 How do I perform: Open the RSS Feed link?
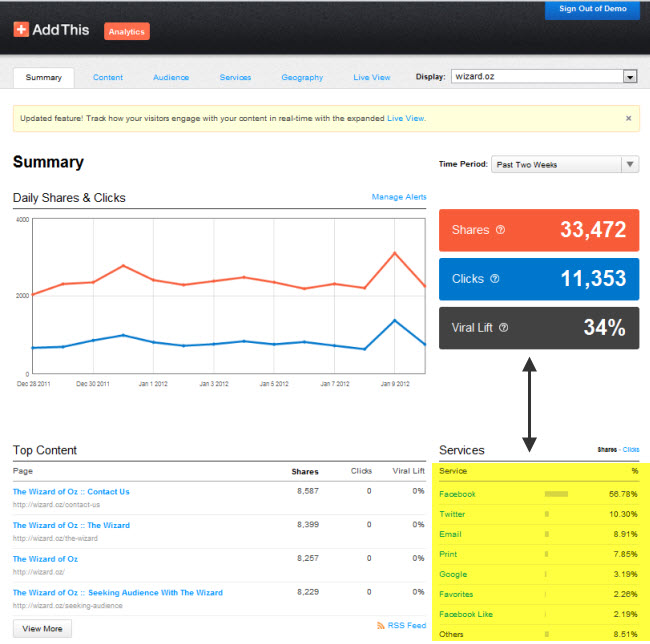click(x=407, y=625)
